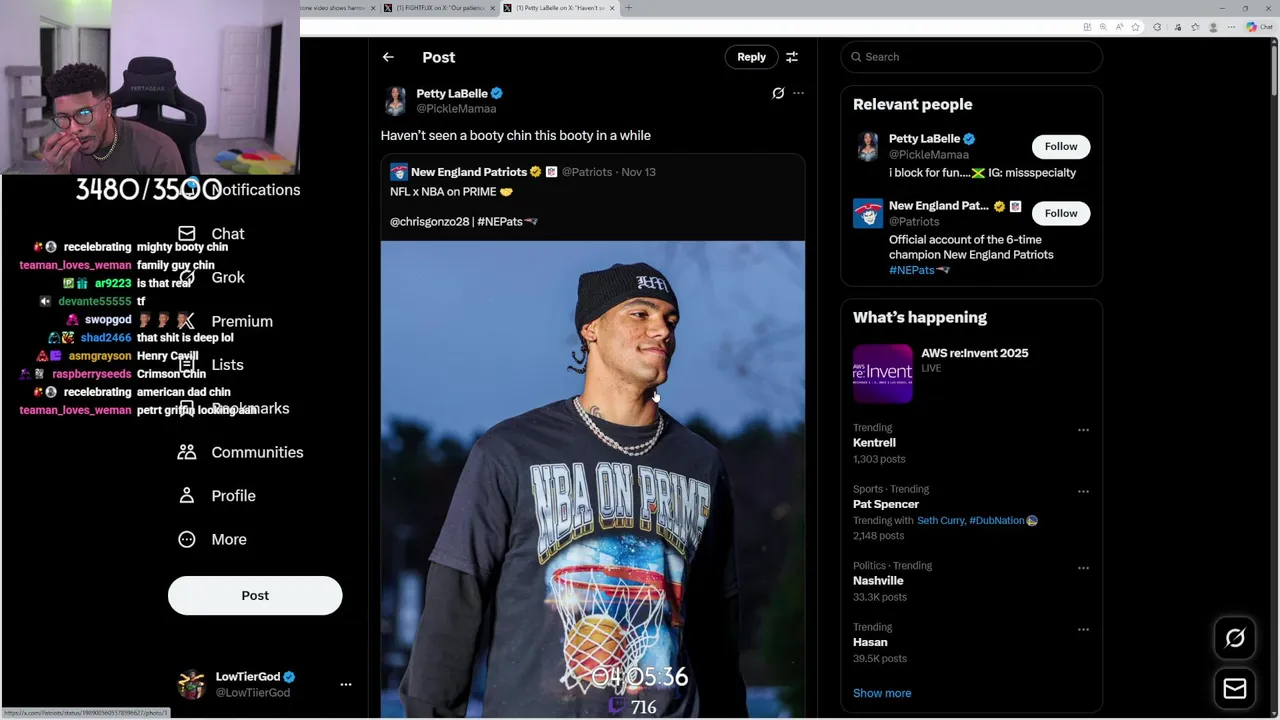This screenshot has width=1280, height=720.
Task: Click the Grok icon on Petty LaBelle's post
Action: coord(778,93)
